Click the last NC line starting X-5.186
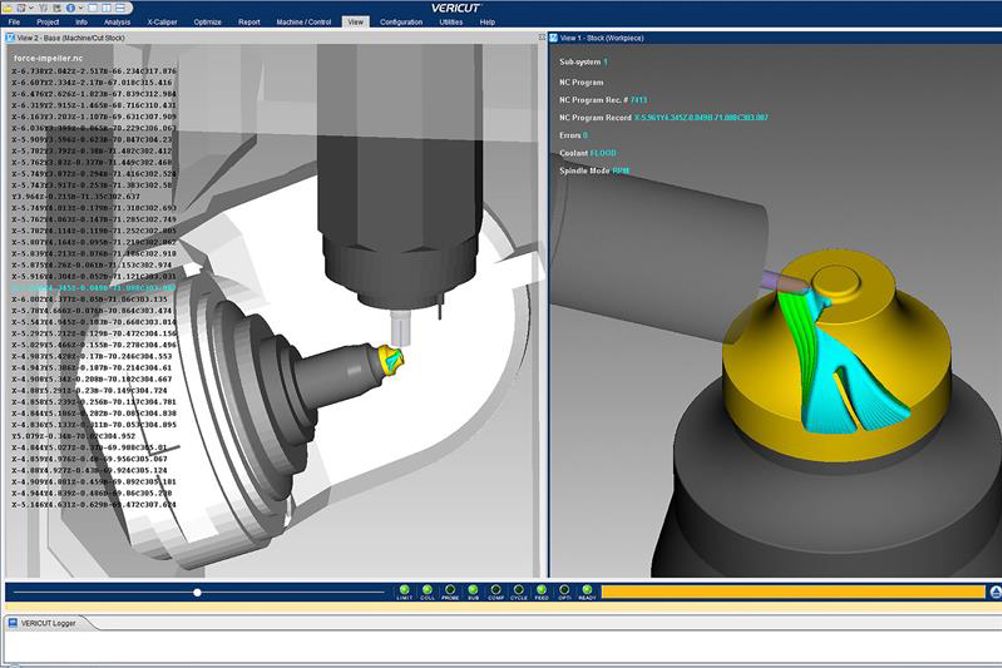Screen dimensions: 1002x668 pyautogui.click(x=94, y=505)
